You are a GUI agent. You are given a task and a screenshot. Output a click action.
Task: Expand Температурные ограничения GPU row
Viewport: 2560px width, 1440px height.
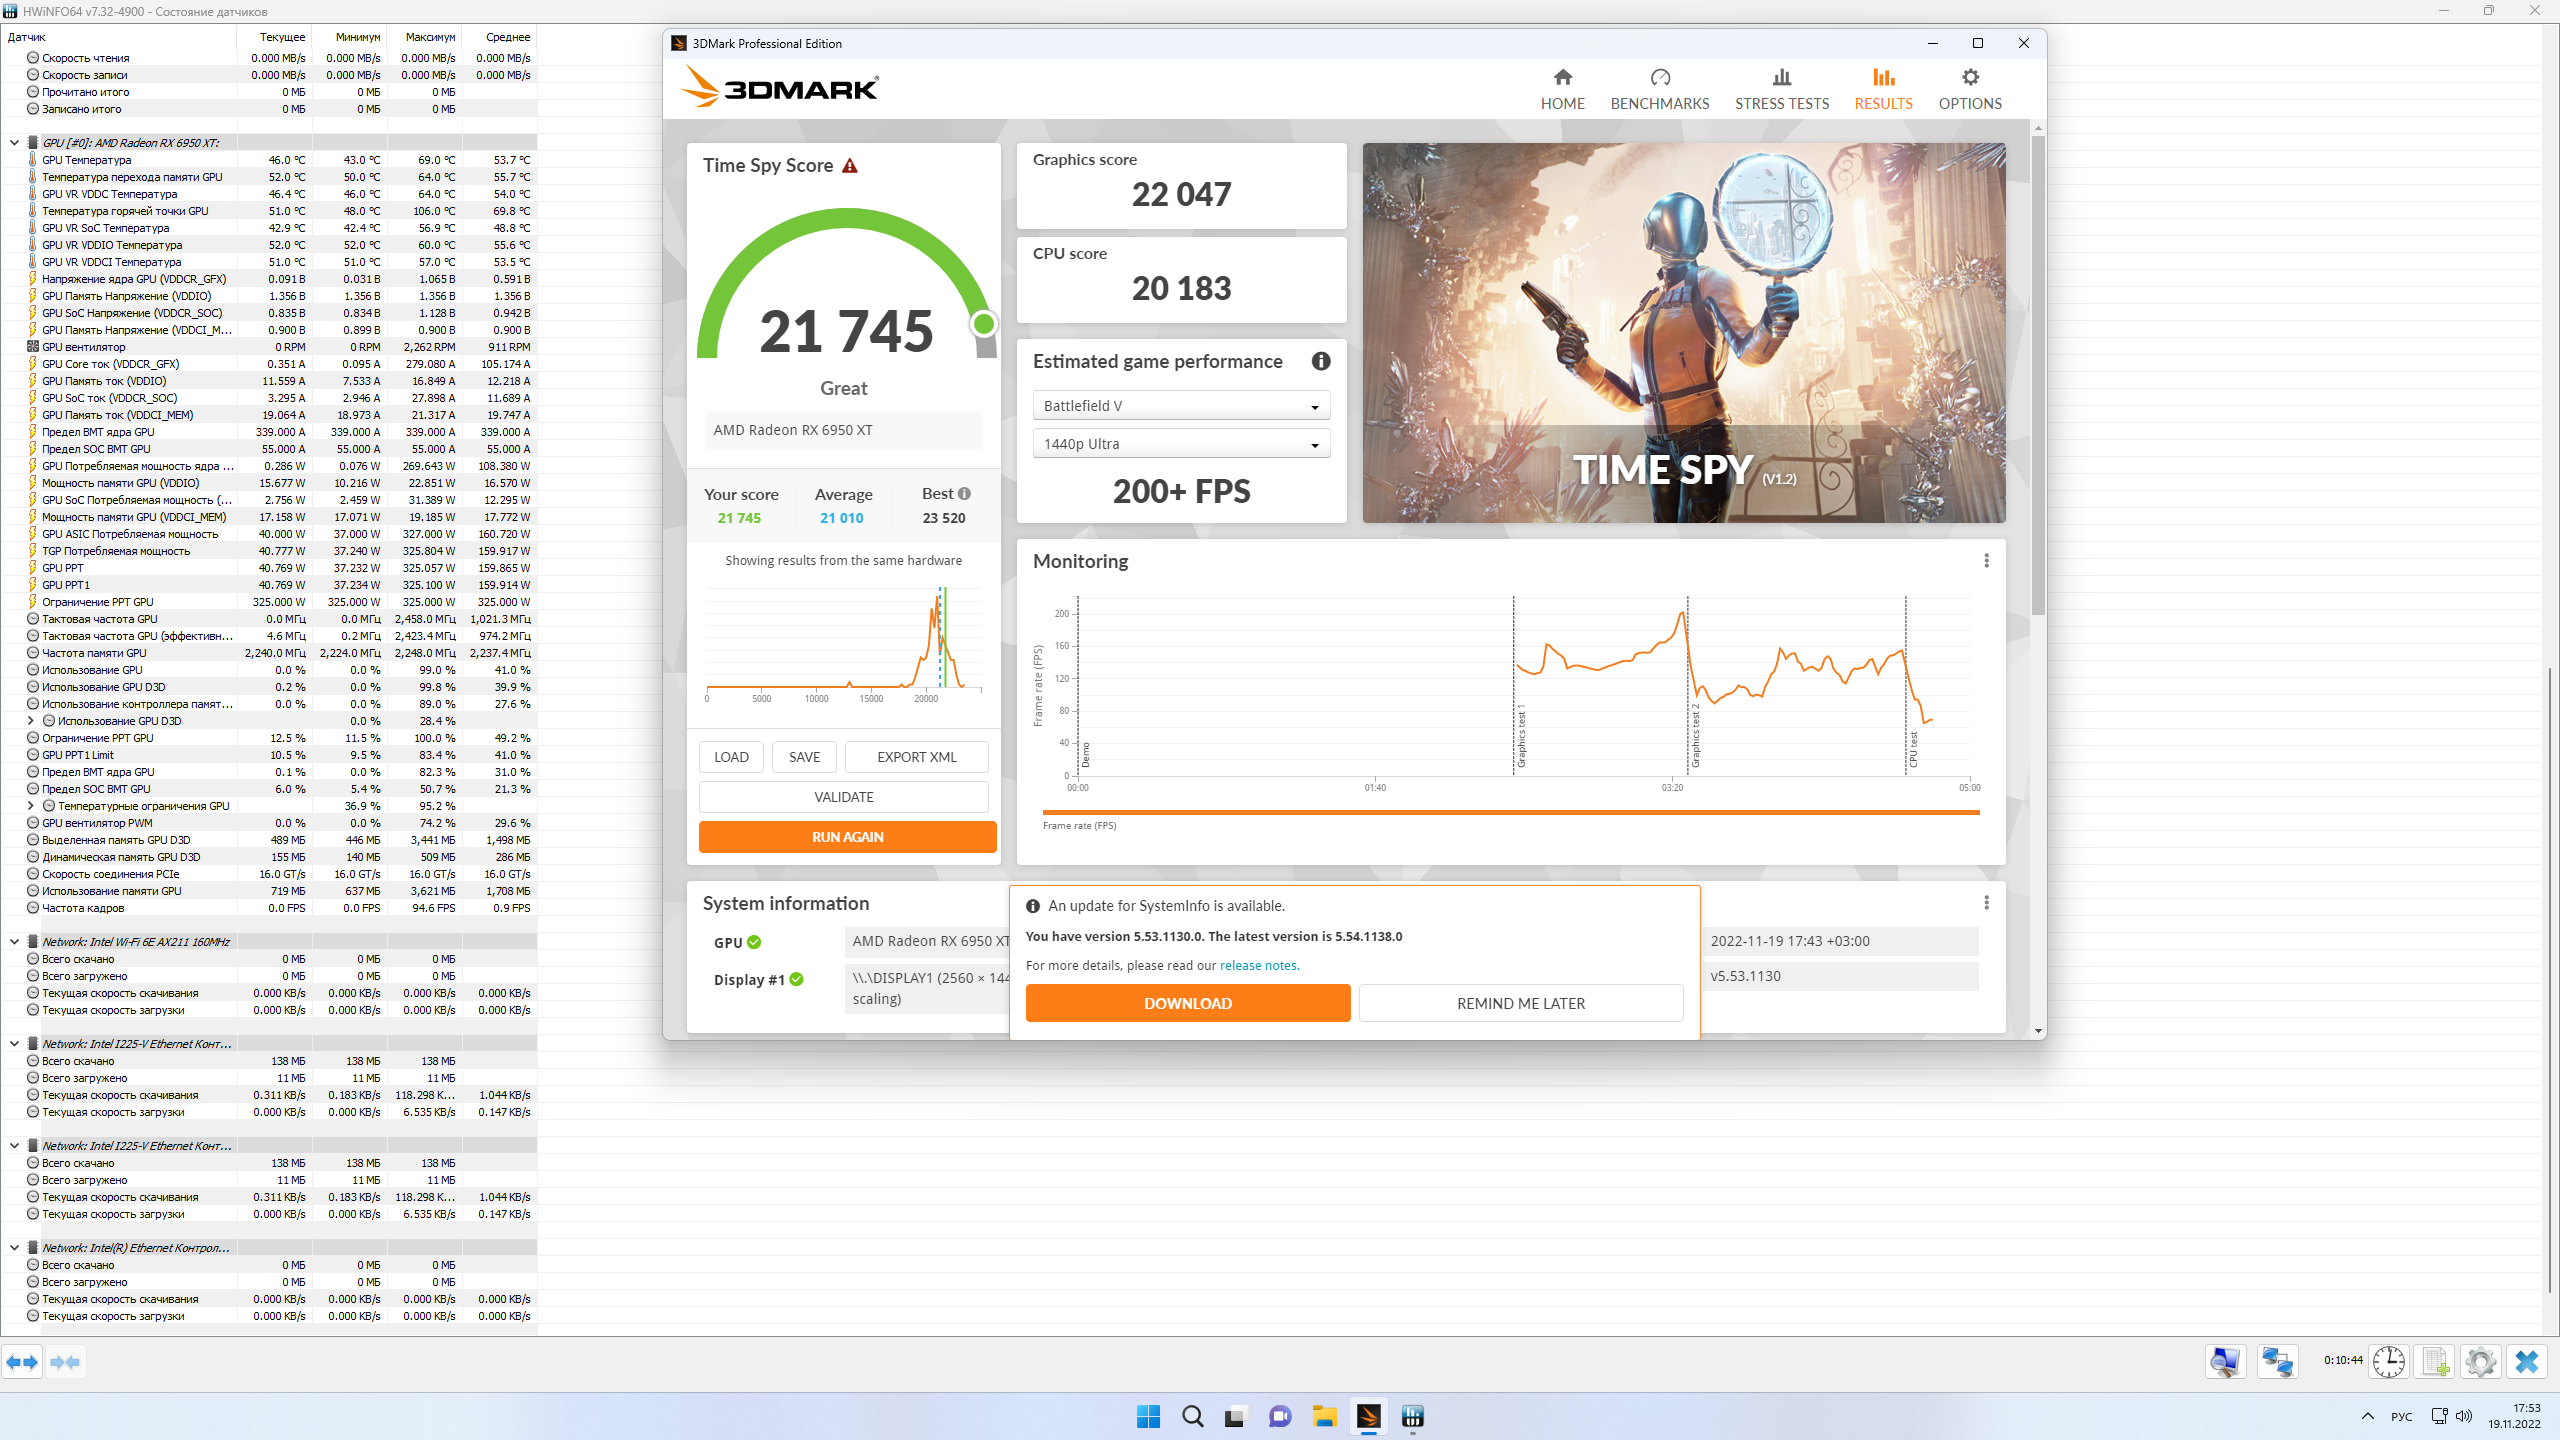point(31,806)
